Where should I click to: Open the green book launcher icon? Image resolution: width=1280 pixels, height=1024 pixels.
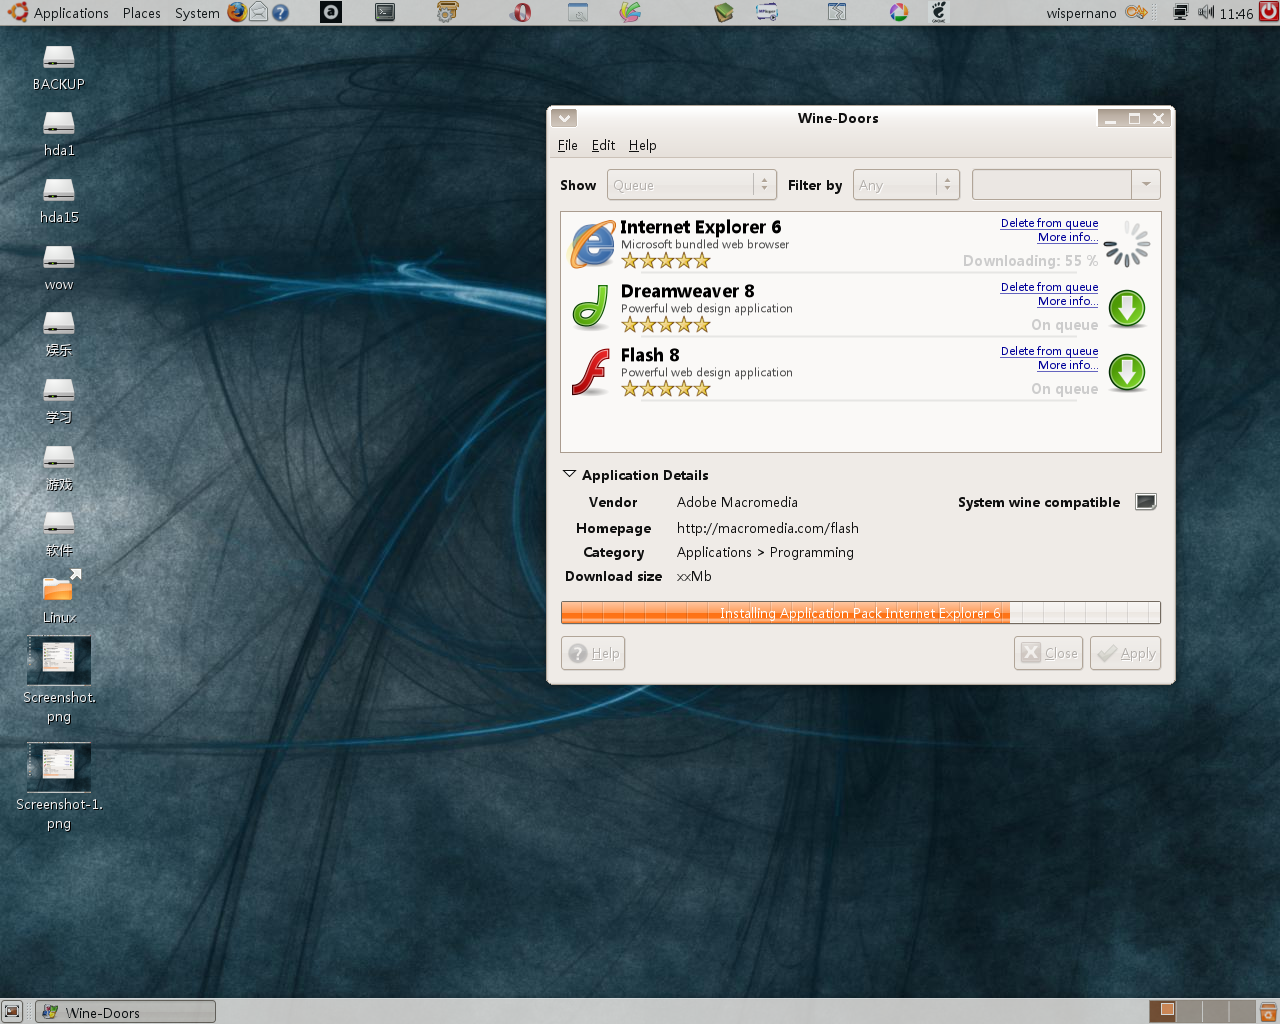[x=724, y=12]
